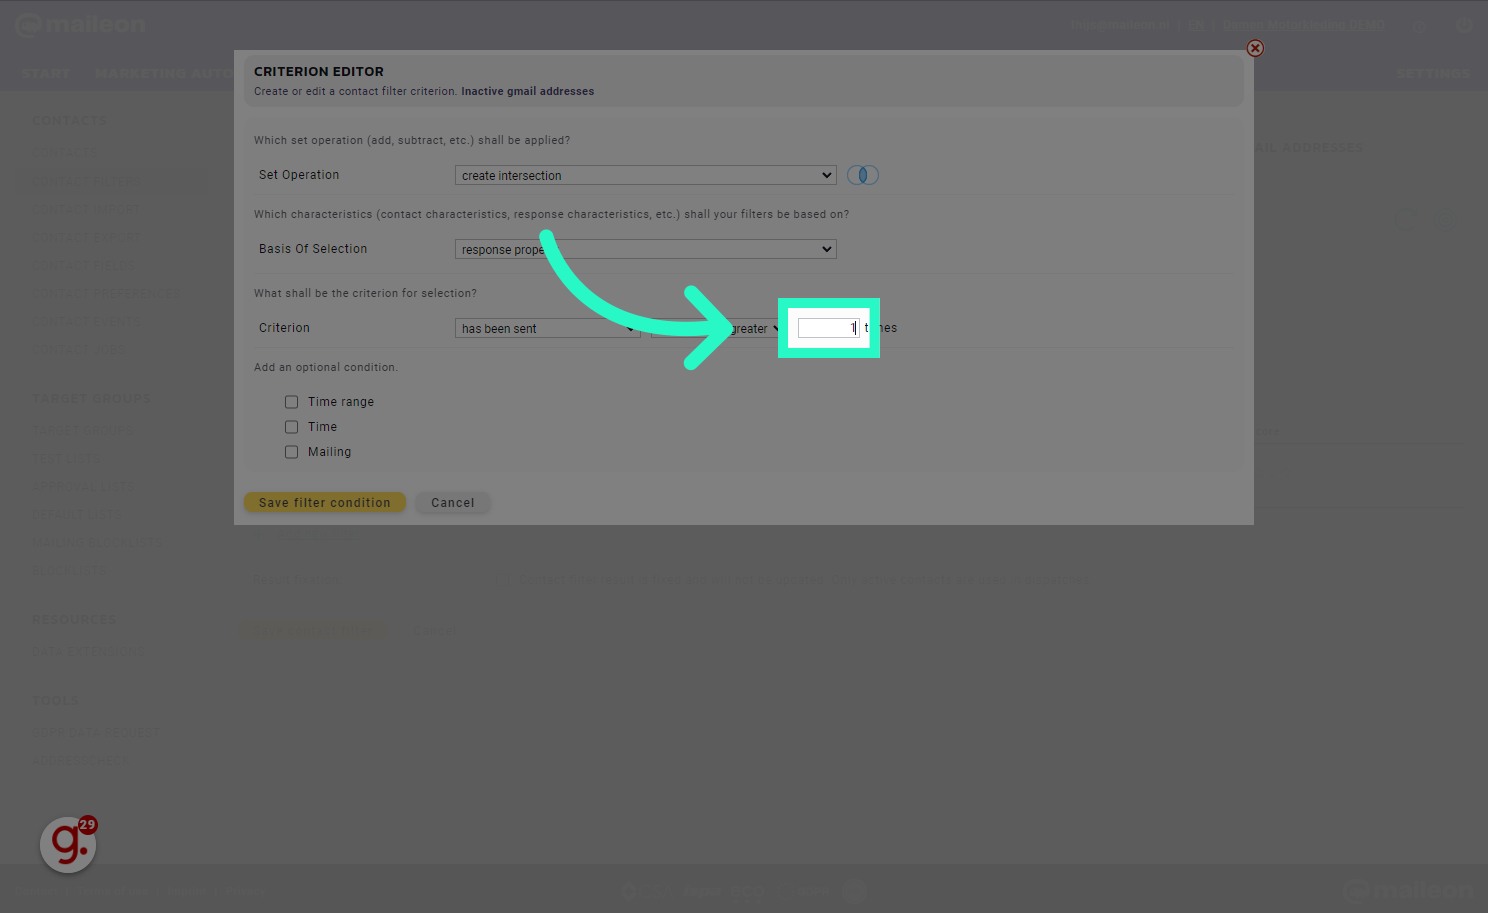
Task: Open GDPR DATA REQUEST in the sidebar
Action: 95,732
